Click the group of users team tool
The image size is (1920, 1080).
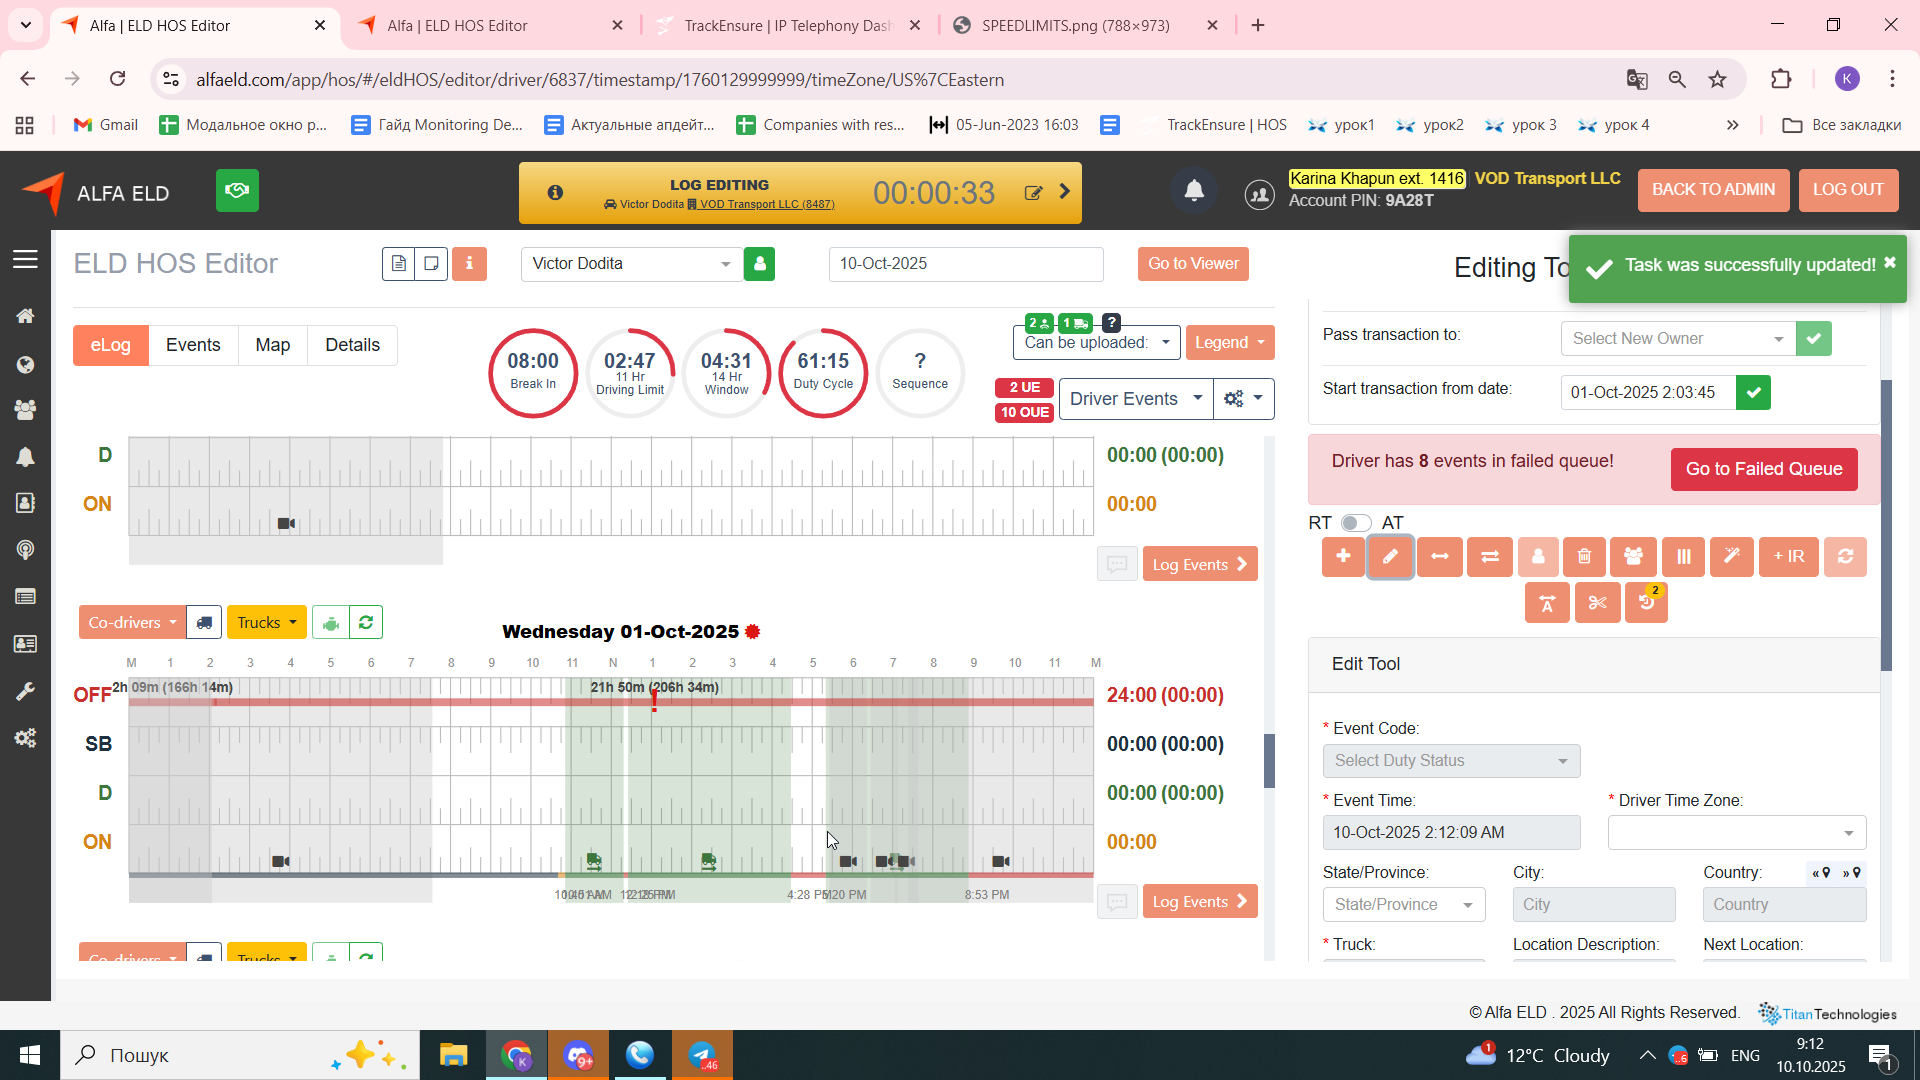point(1633,557)
